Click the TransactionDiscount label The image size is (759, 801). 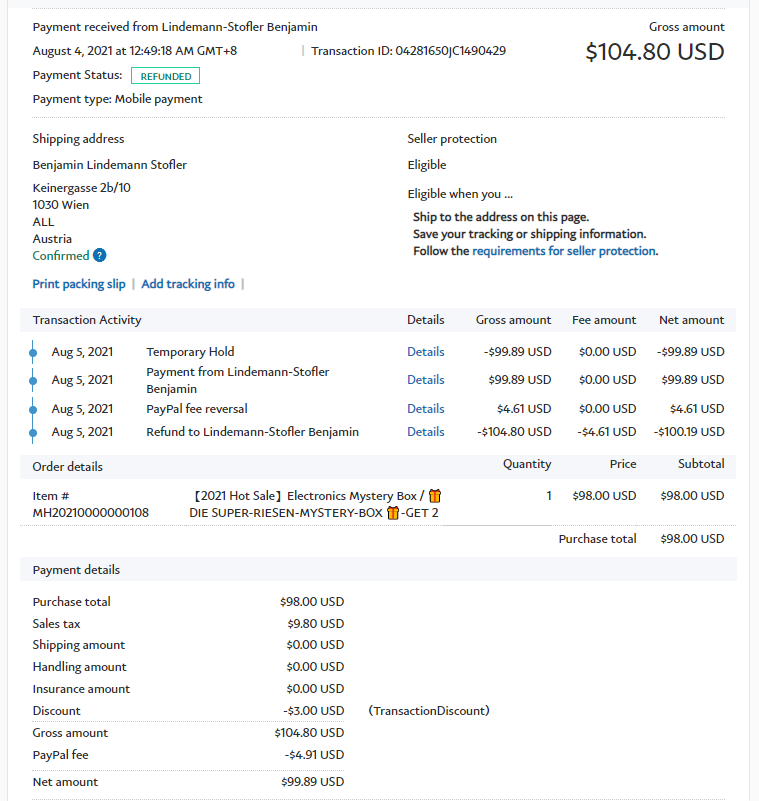pos(428,711)
